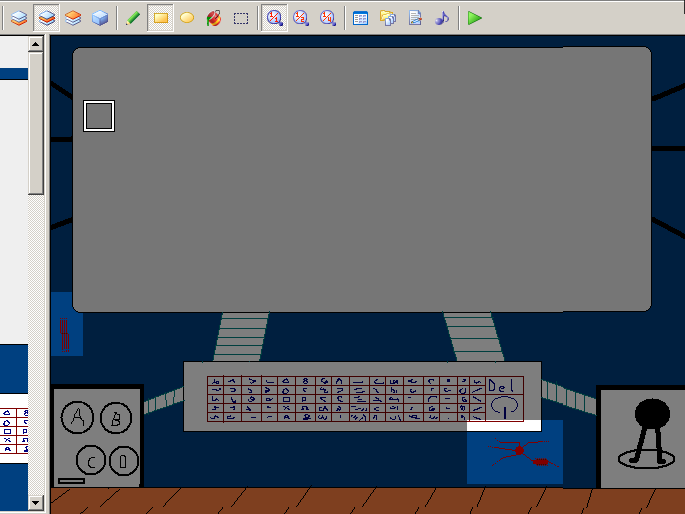Select the green pencil draw tool

click(133, 18)
